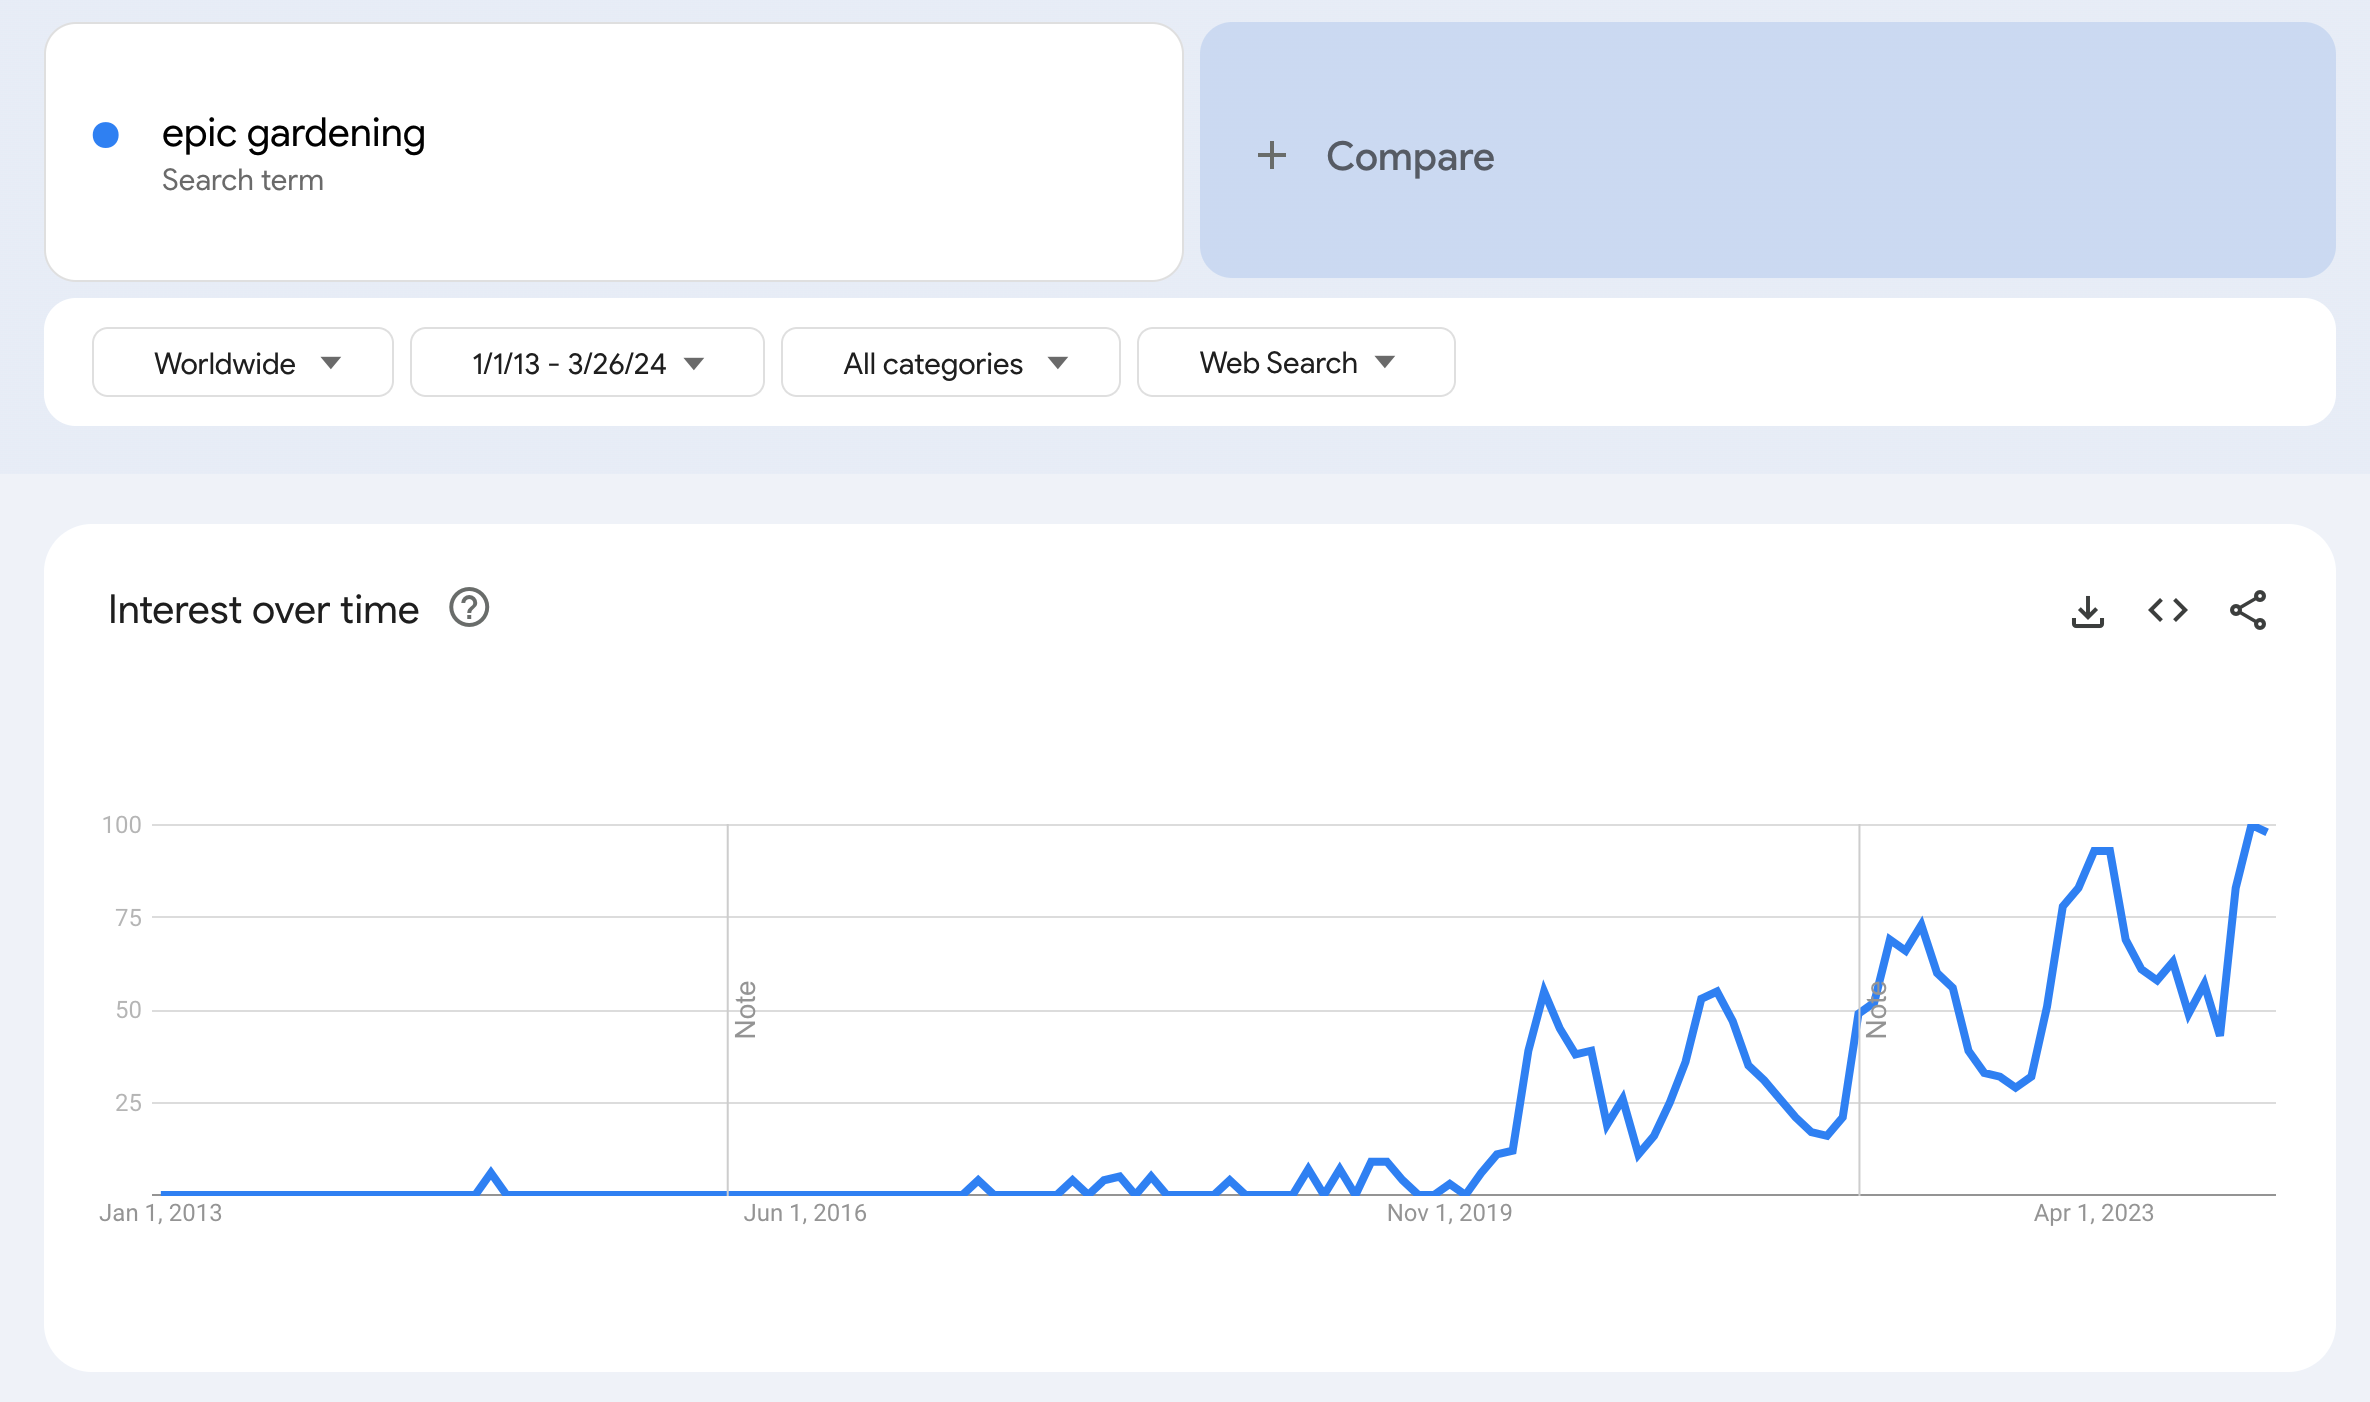
Task: Open the Interest over time help icon
Action: pos(469,608)
